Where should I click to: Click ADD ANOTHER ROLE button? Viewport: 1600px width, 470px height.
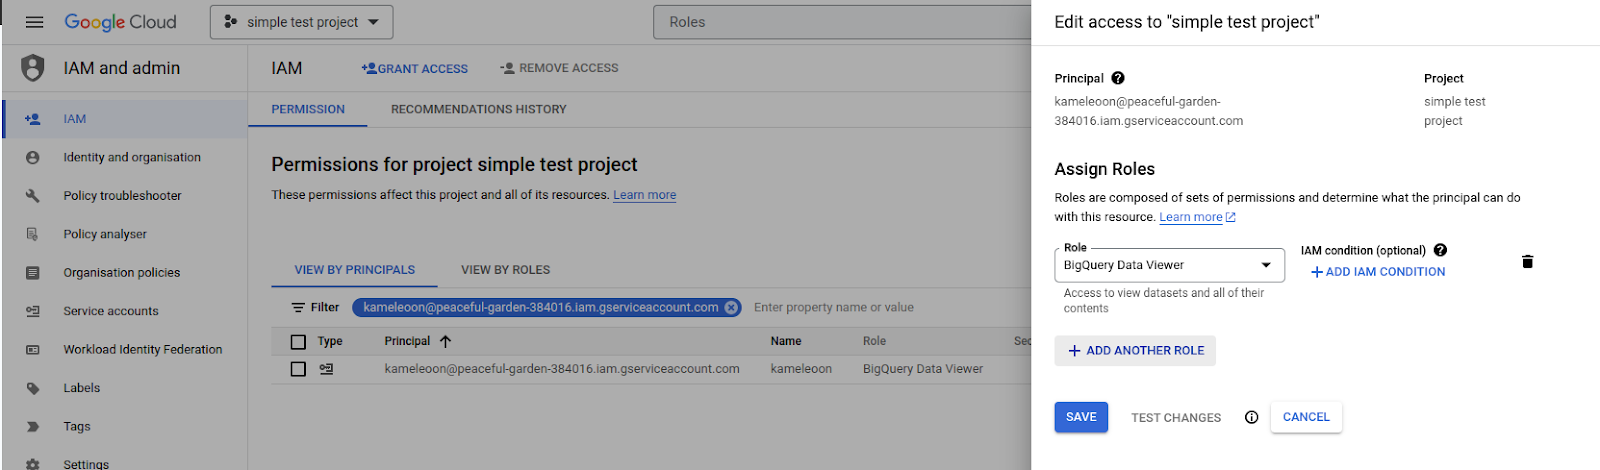pyautogui.click(x=1135, y=351)
